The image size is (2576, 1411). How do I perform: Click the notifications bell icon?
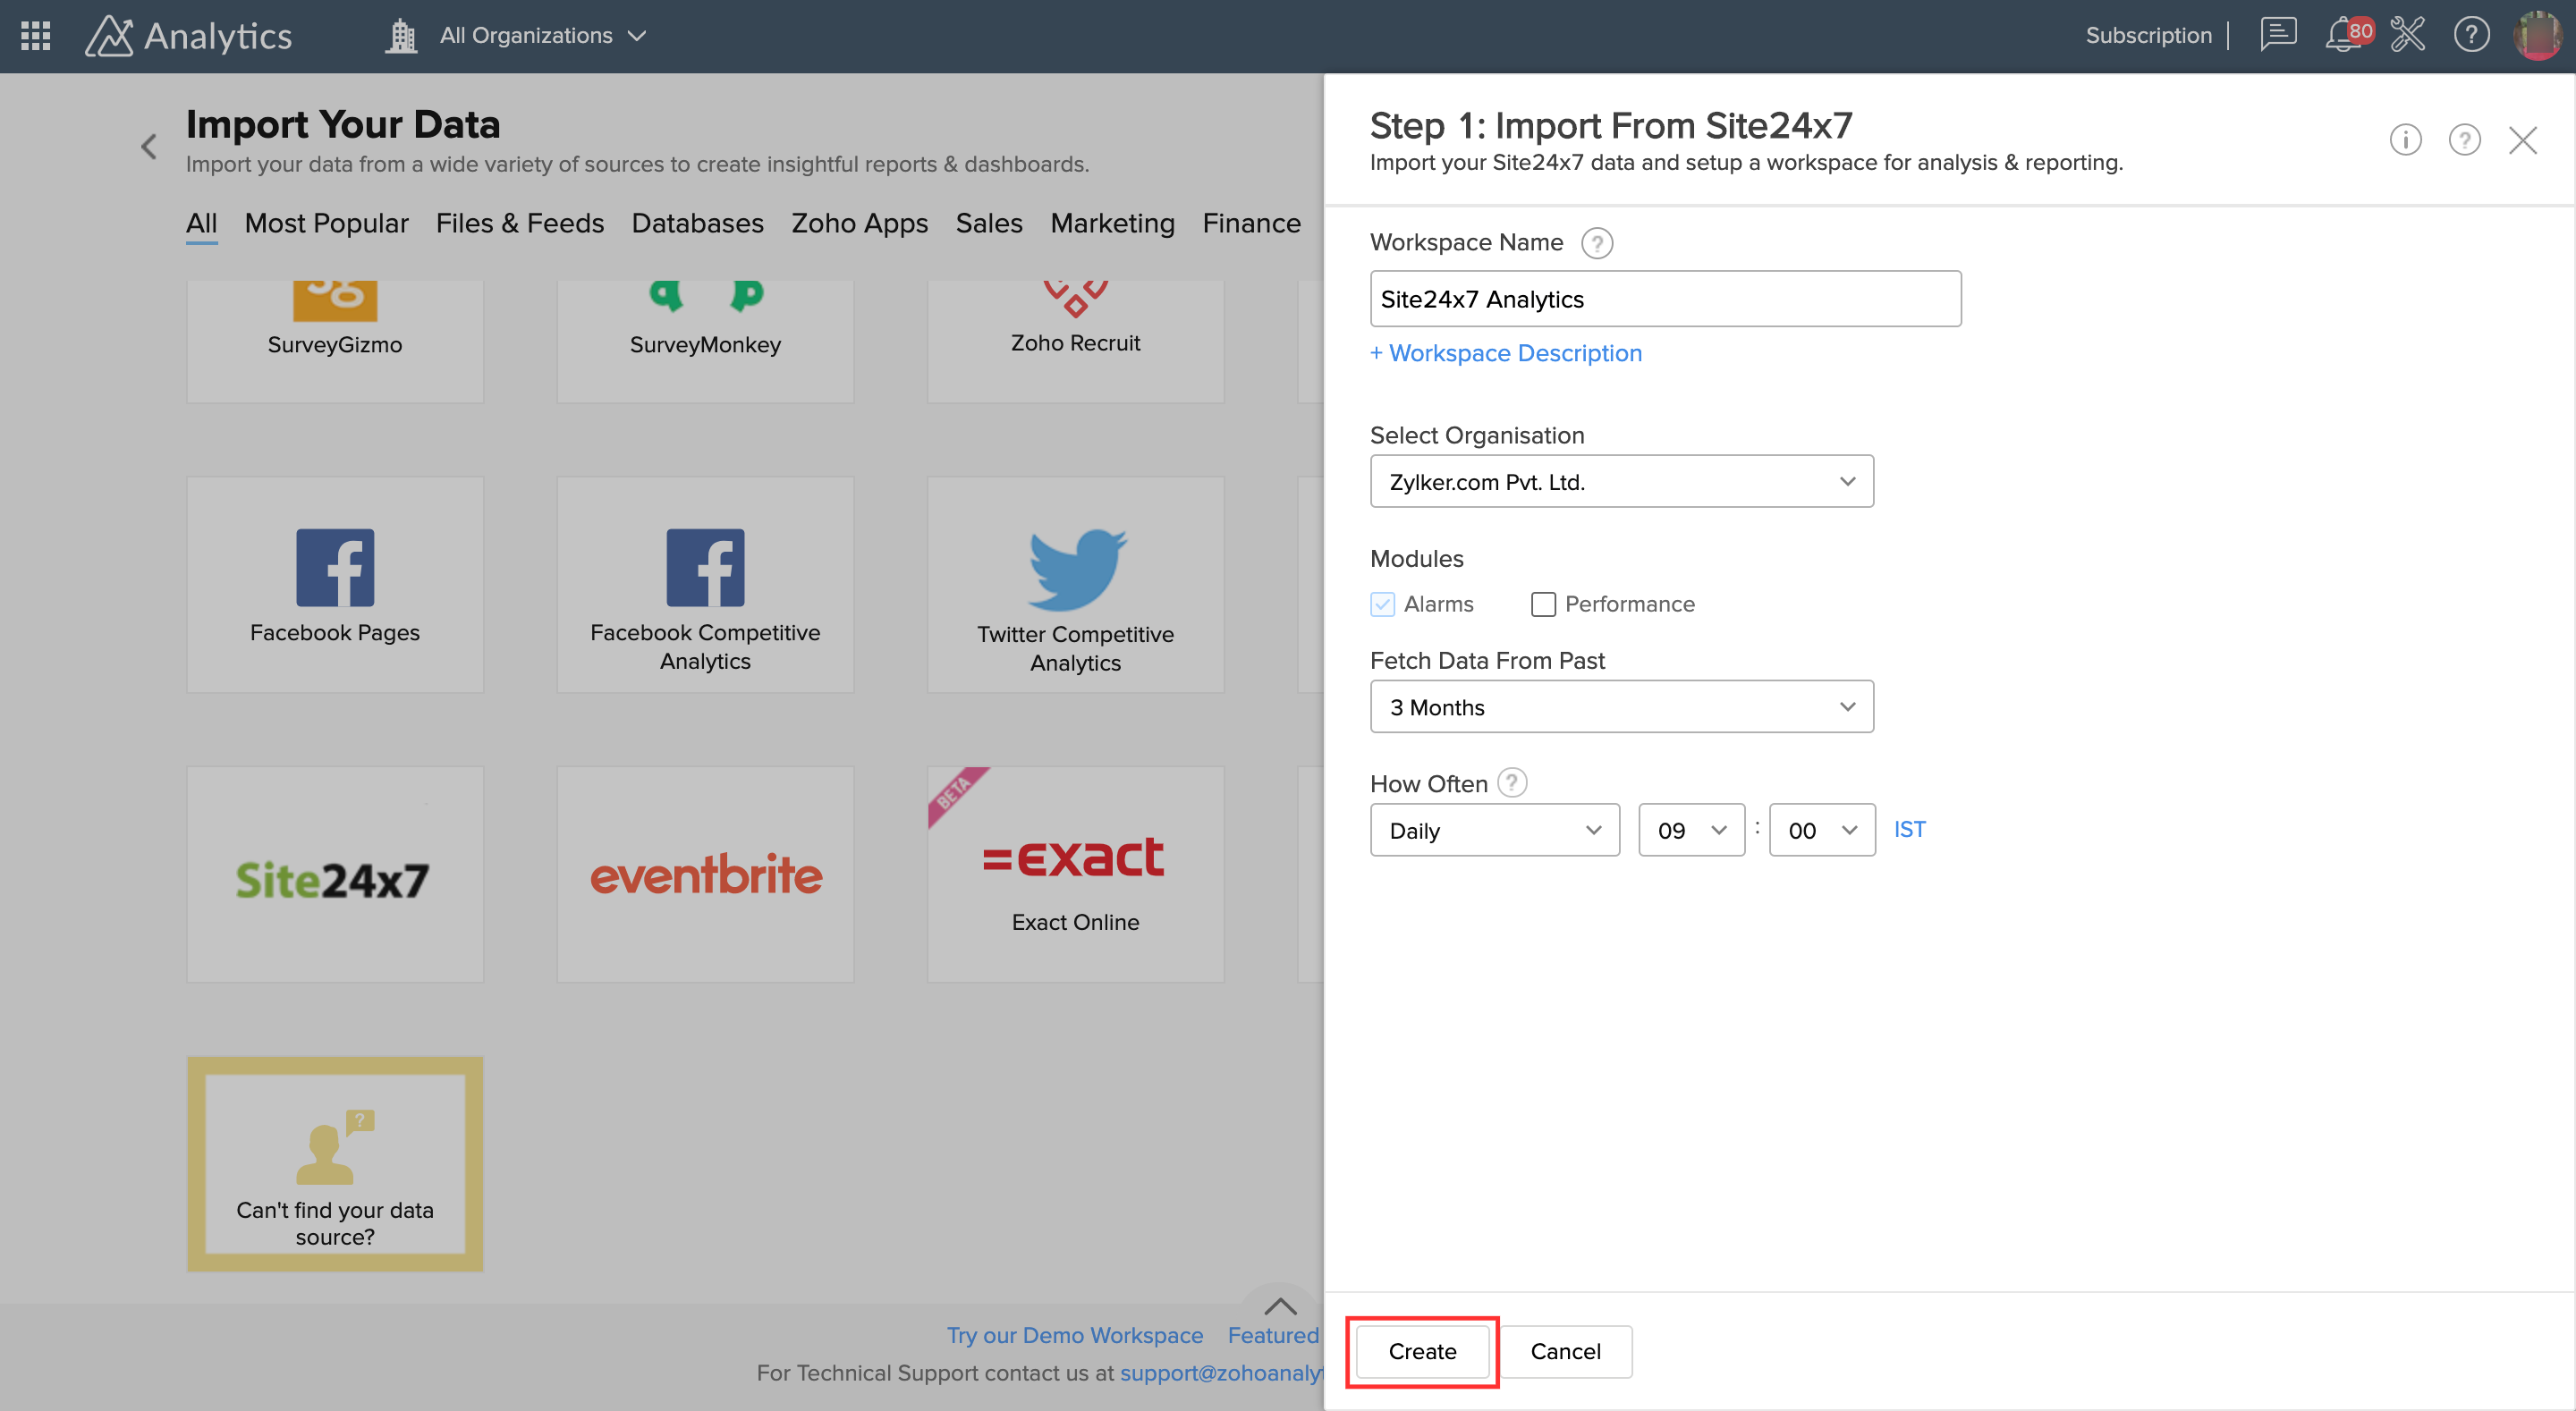click(x=2341, y=36)
